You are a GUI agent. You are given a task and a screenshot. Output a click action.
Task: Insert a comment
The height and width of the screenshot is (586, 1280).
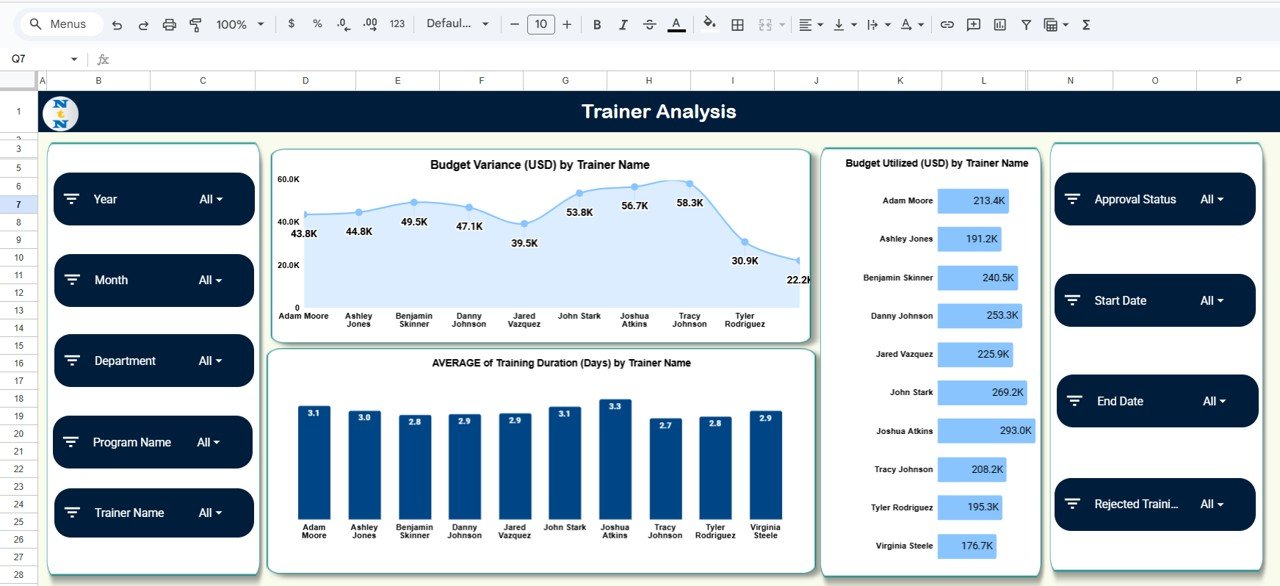coord(973,24)
